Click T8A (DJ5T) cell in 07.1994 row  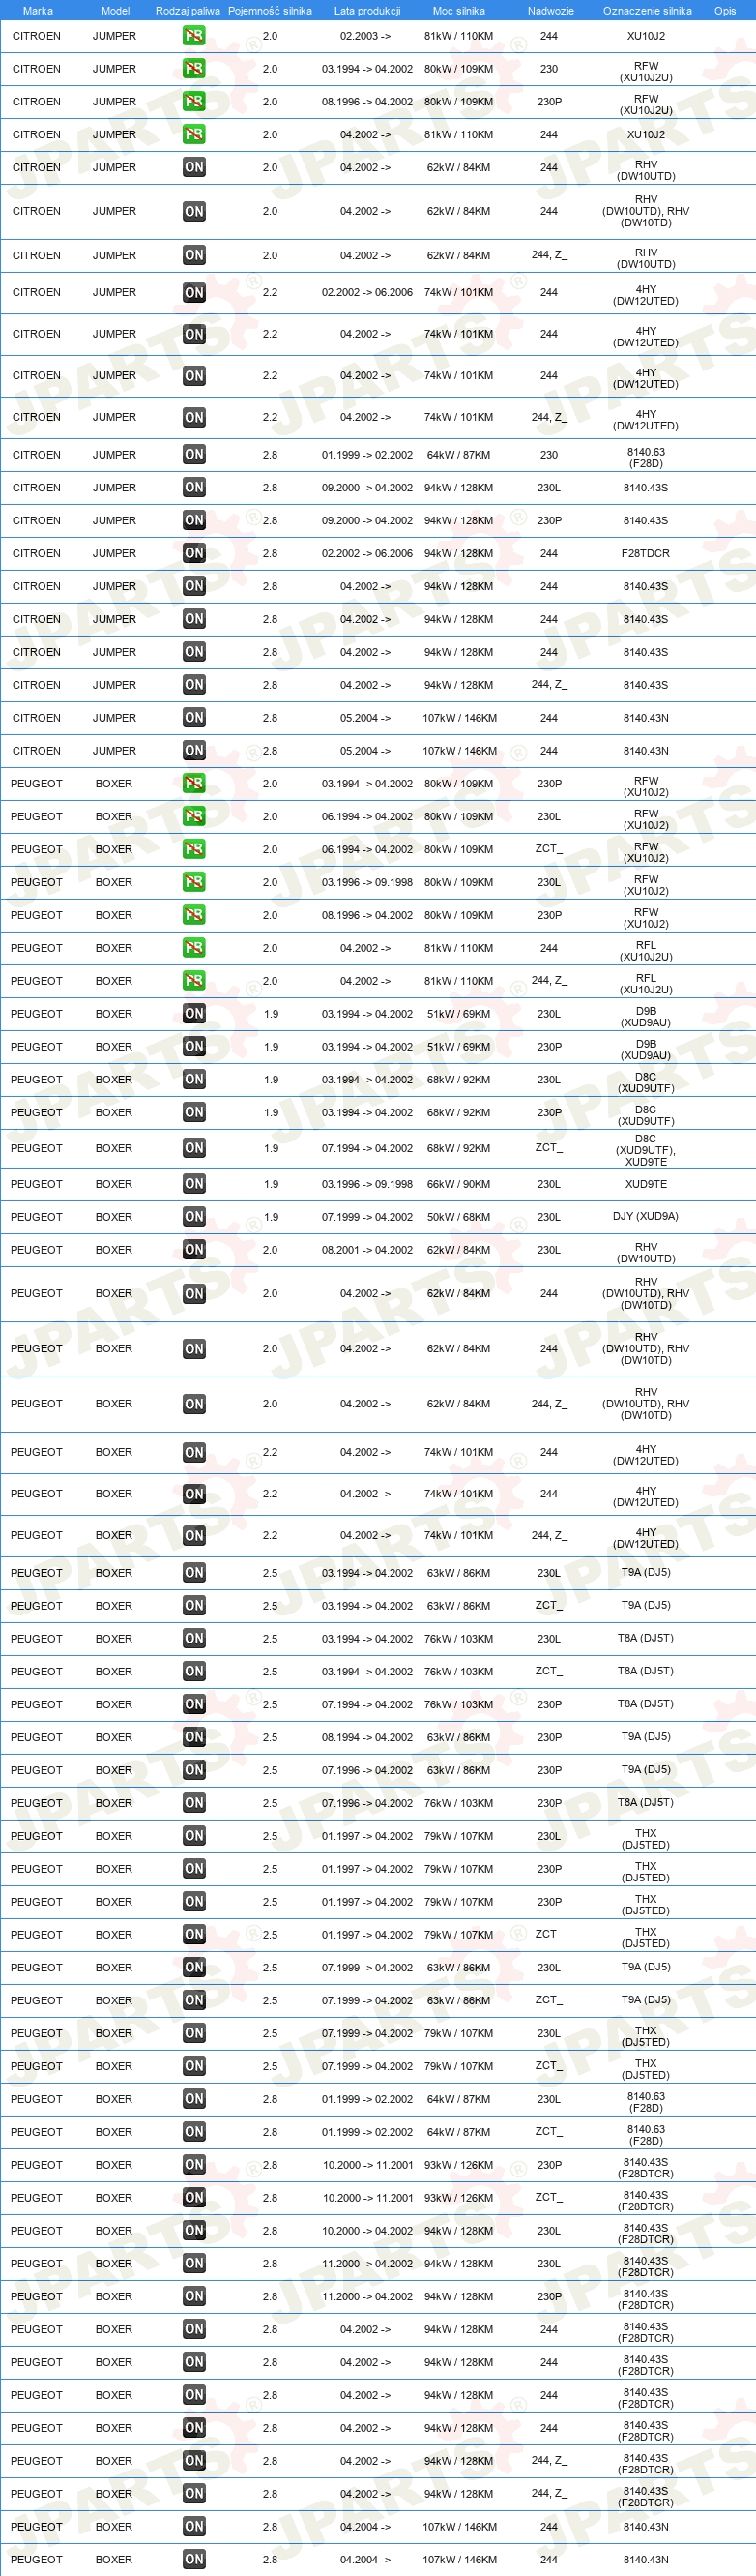(646, 1704)
